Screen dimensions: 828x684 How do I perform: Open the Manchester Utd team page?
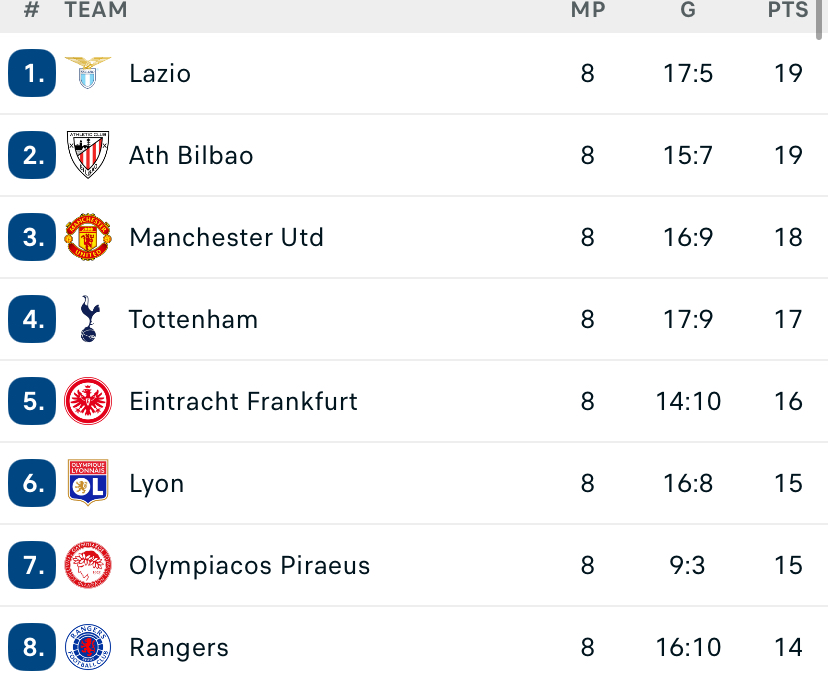click(x=226, y=237)
